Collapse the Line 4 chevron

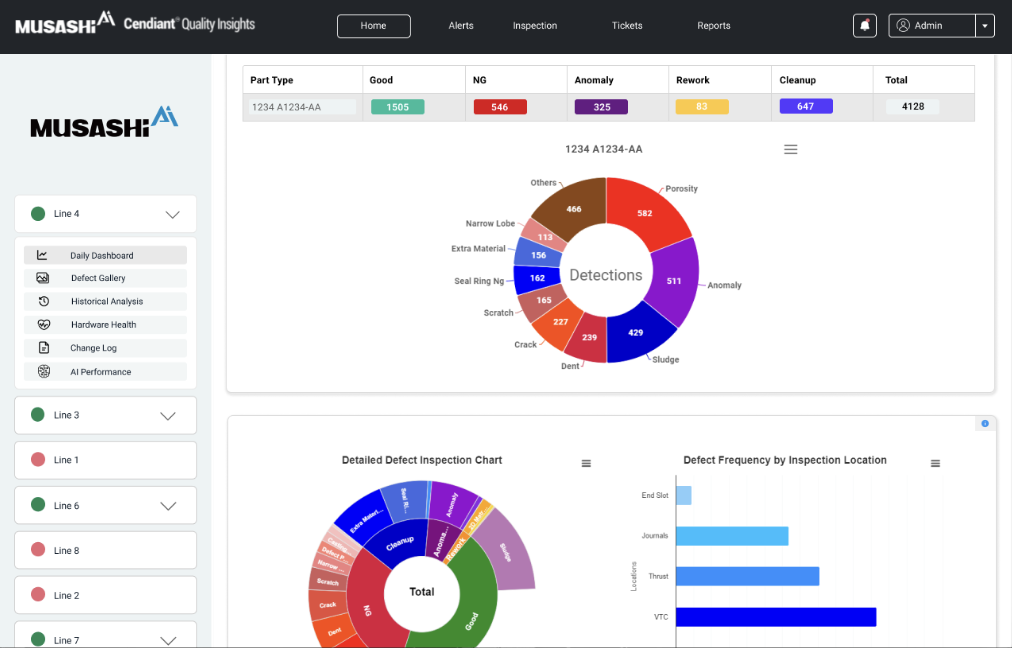click(172, 215)
